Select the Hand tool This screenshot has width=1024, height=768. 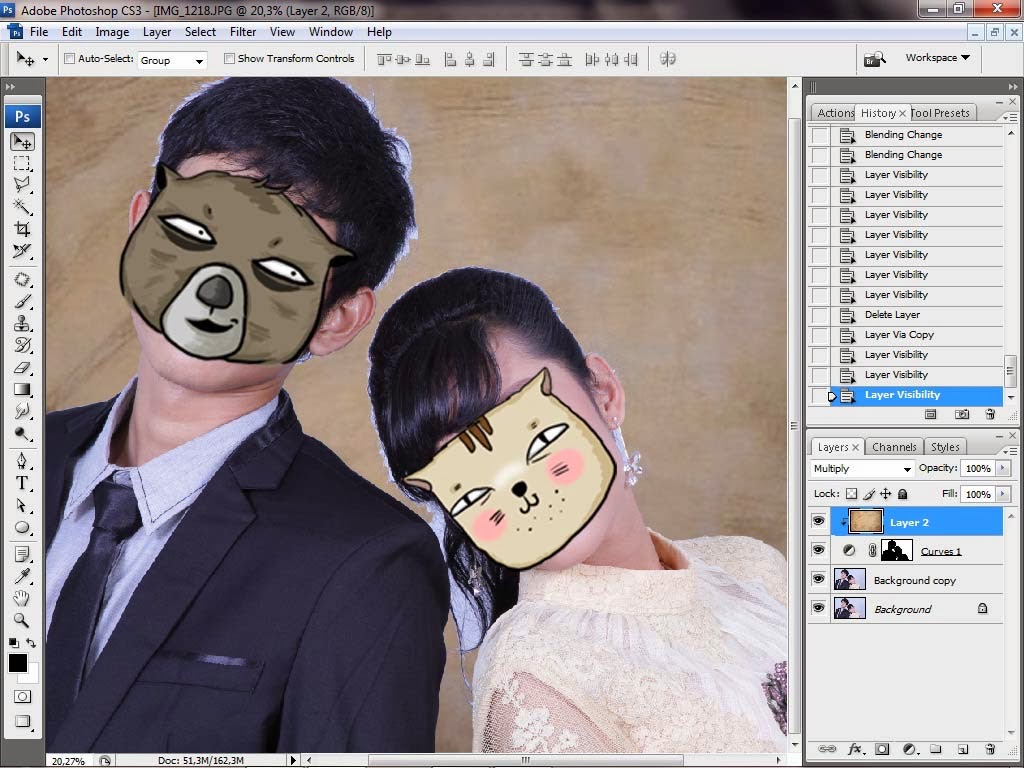[22, 598]
